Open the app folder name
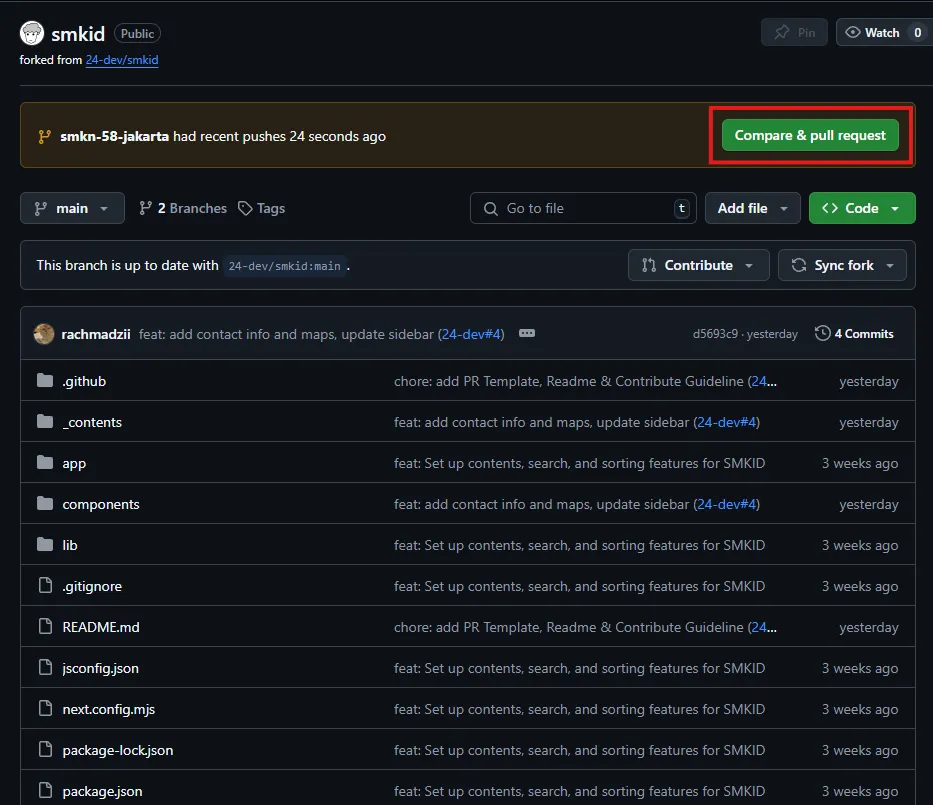This screenshot has height=805, width=933. click(74, 463)
